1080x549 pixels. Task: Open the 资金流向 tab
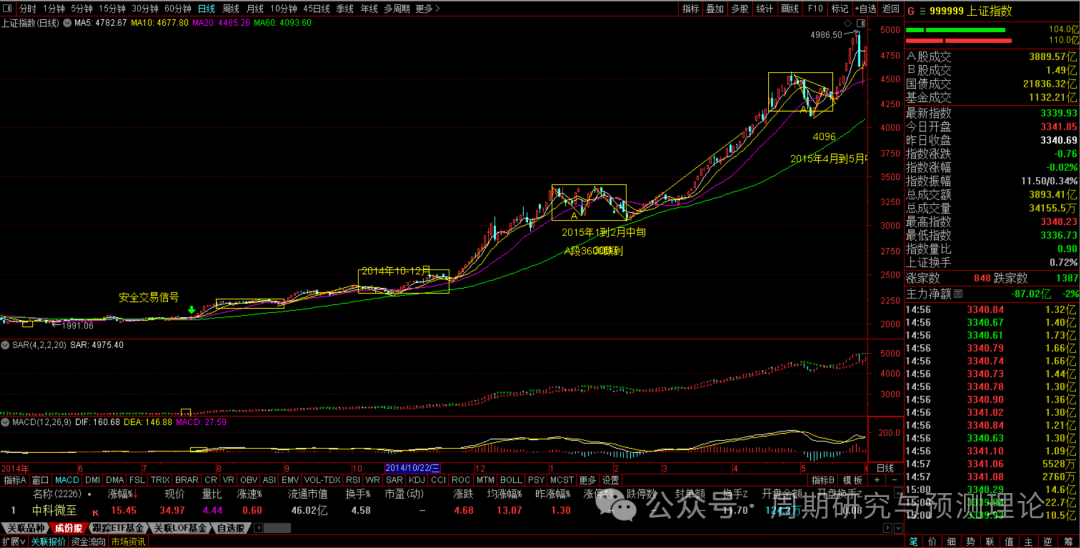[86, 541]
